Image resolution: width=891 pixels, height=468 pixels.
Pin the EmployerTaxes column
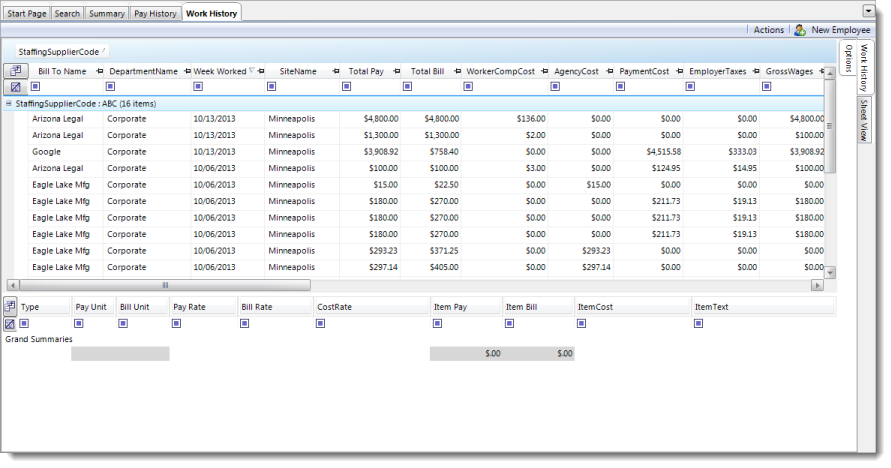pyautogui.click(x=756, y=72)
